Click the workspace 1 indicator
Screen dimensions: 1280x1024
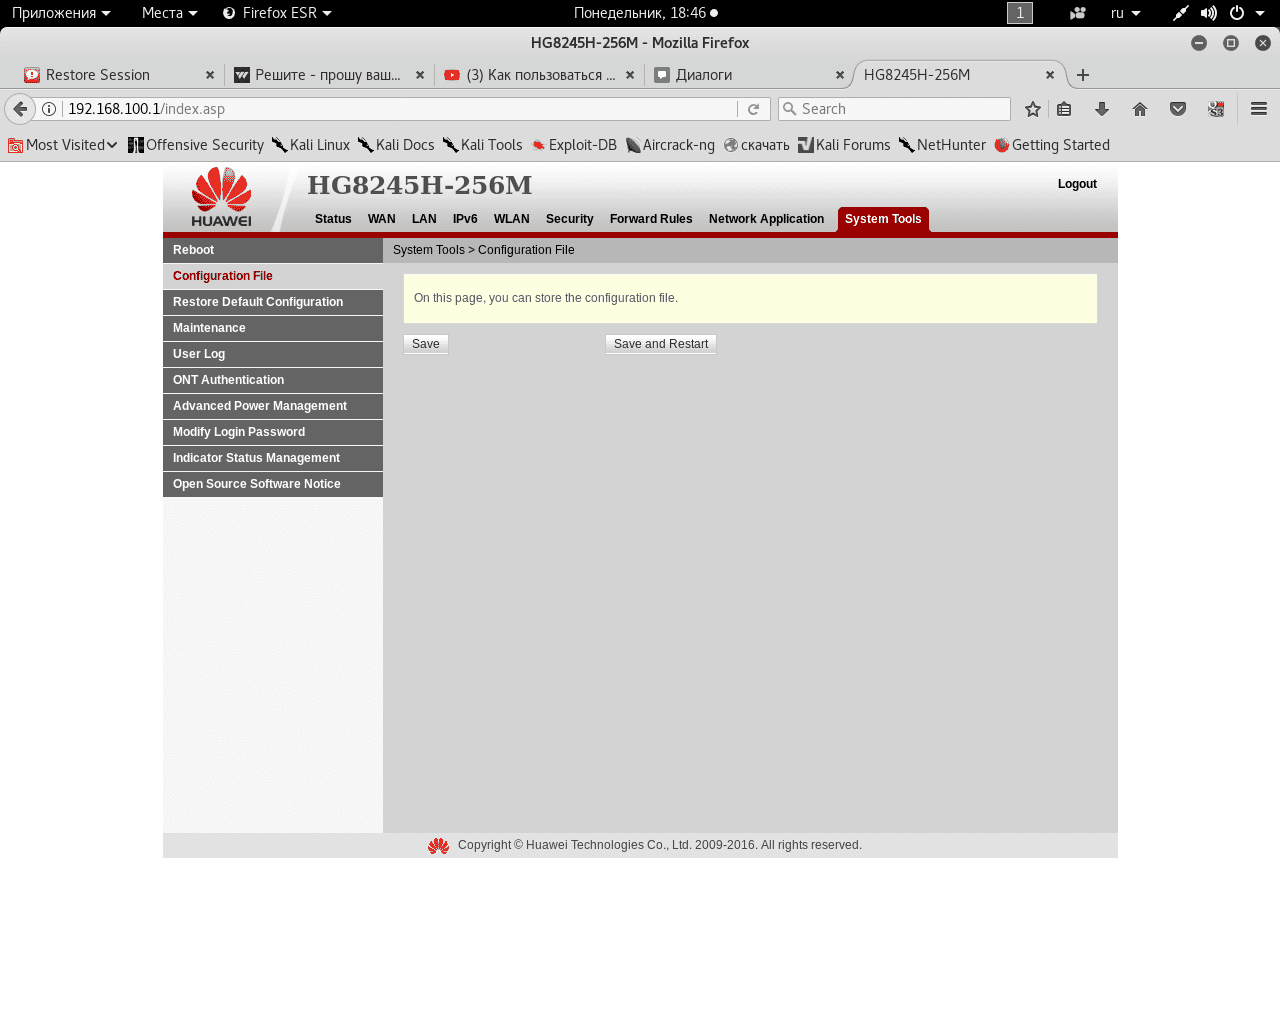1020,13
